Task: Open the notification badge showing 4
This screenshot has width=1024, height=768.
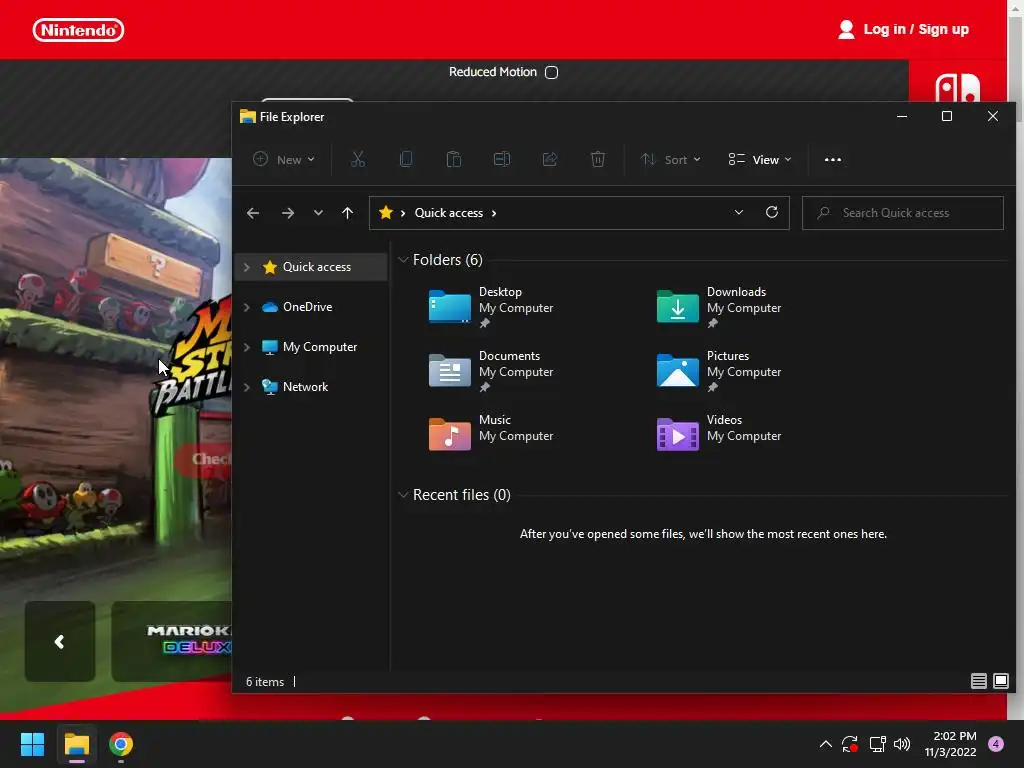Action: point(996,744)
